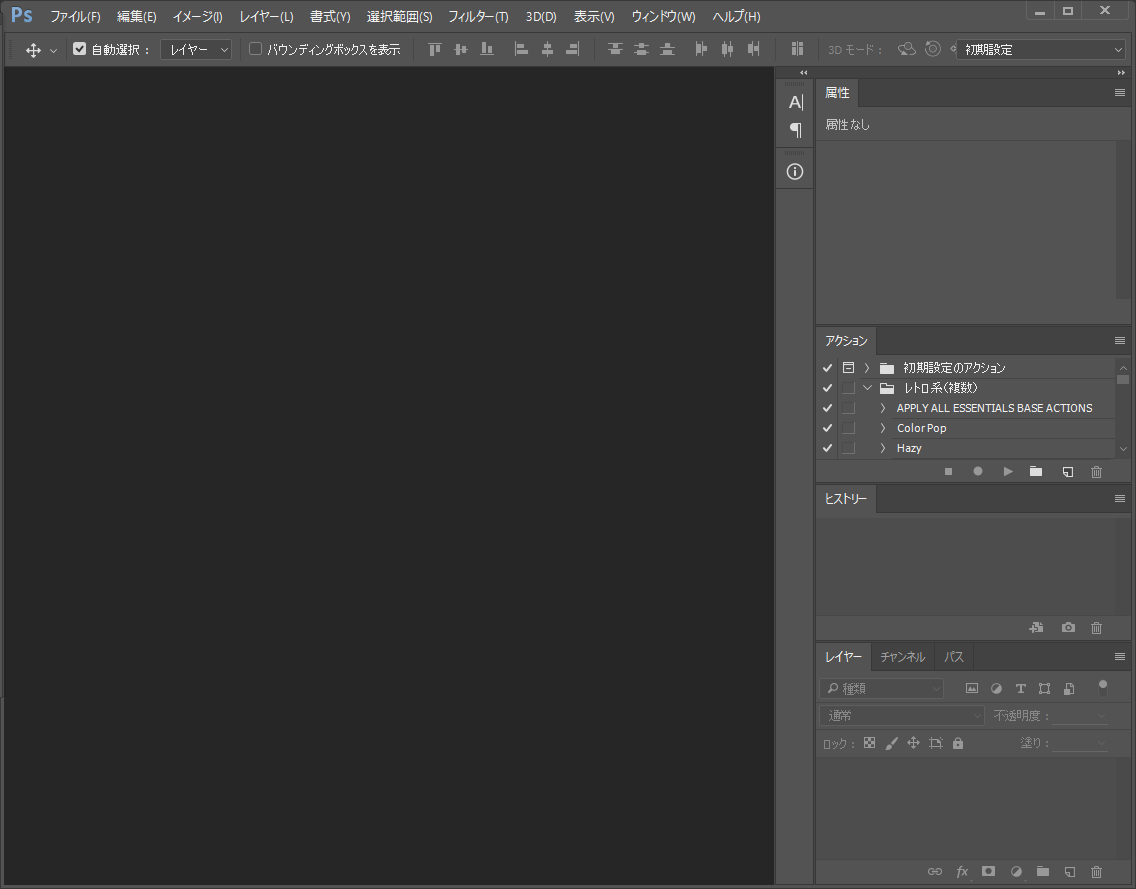Image resolution: width=1136 pixels, height=889 pixels.
Task: Toggle checkmark for レトロ系(複数) set
Action: pos(827,388)
